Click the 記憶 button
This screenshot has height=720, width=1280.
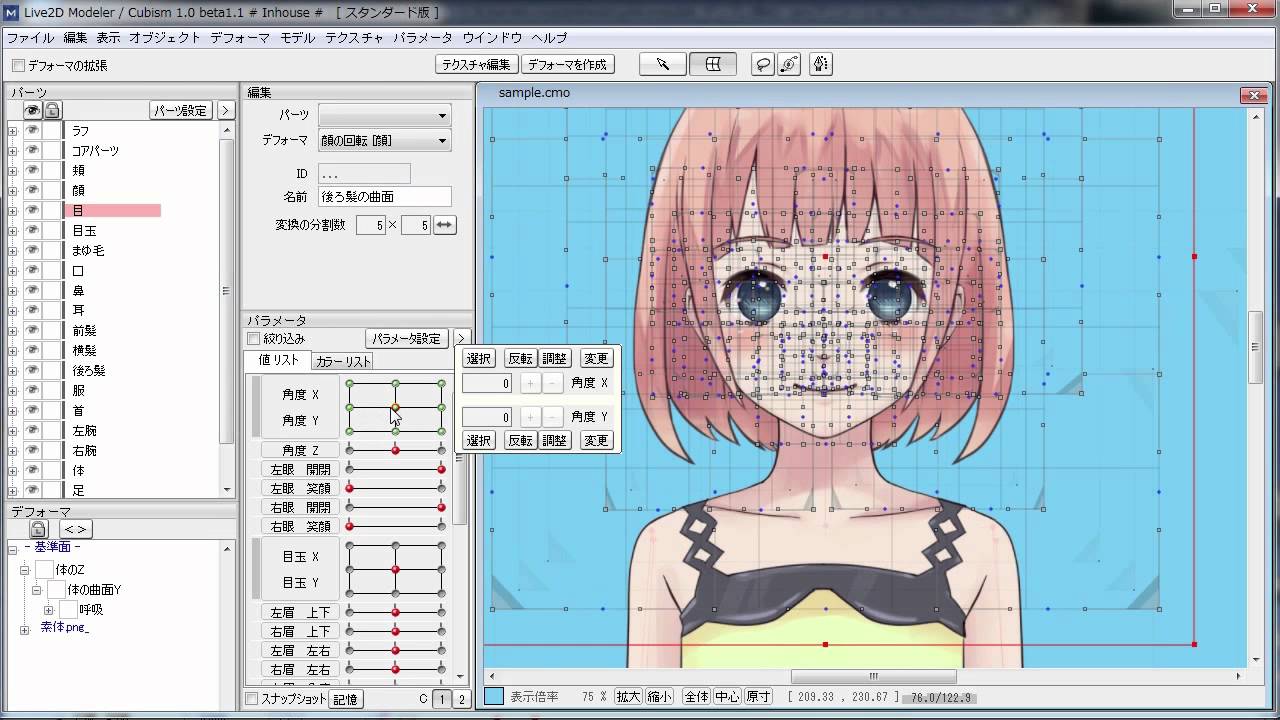click(345, 699)
